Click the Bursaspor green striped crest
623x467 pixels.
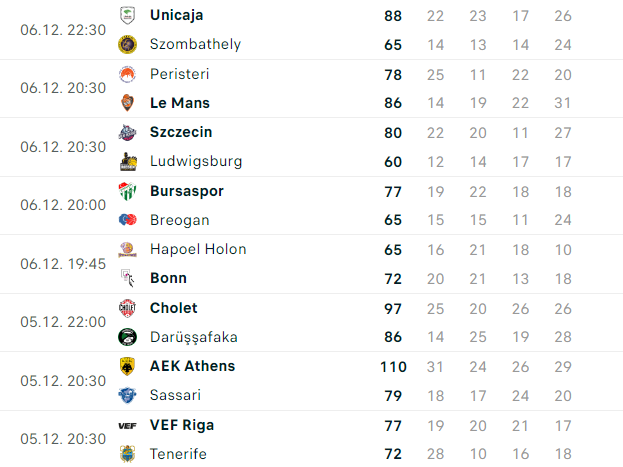[128, 191]
